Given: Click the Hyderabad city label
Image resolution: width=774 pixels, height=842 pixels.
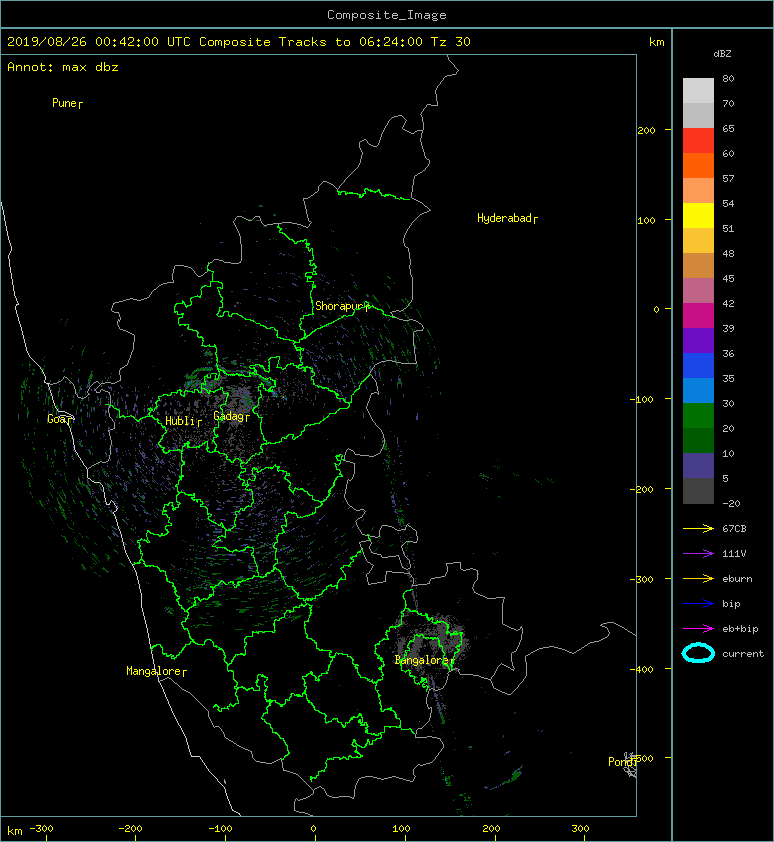Looking at the screenshot, I should [x=507, y=218].
